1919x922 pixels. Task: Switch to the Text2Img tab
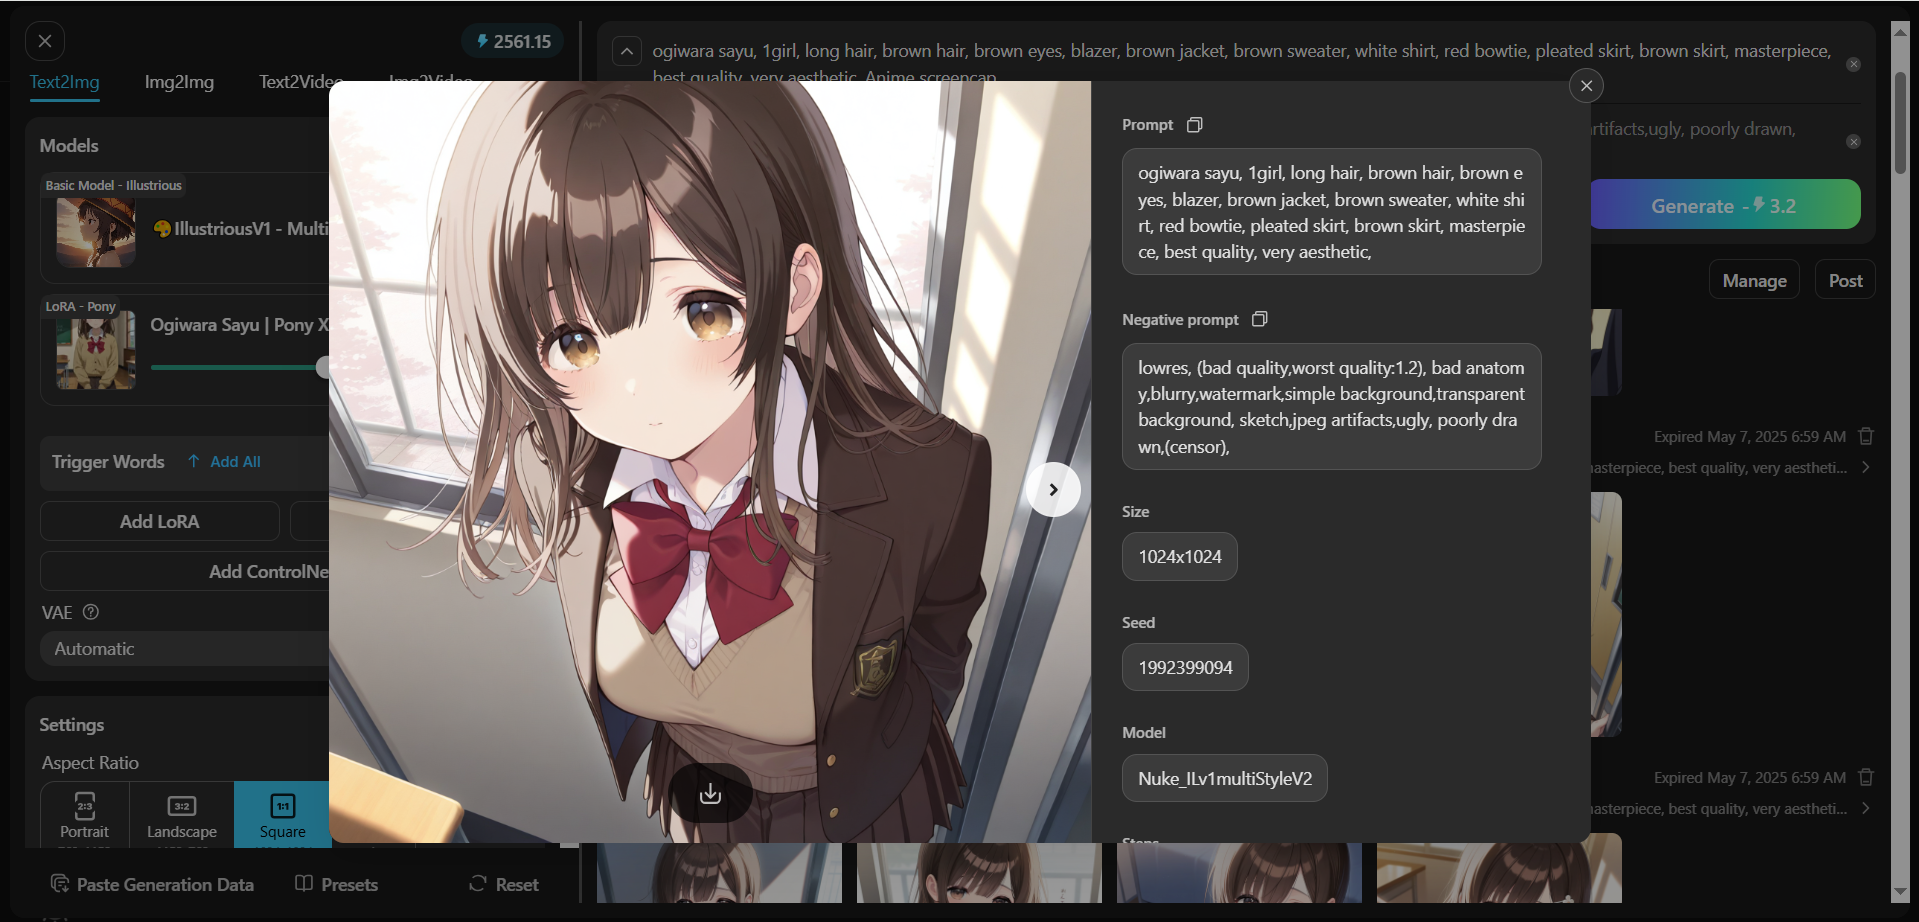coord(64,82)
